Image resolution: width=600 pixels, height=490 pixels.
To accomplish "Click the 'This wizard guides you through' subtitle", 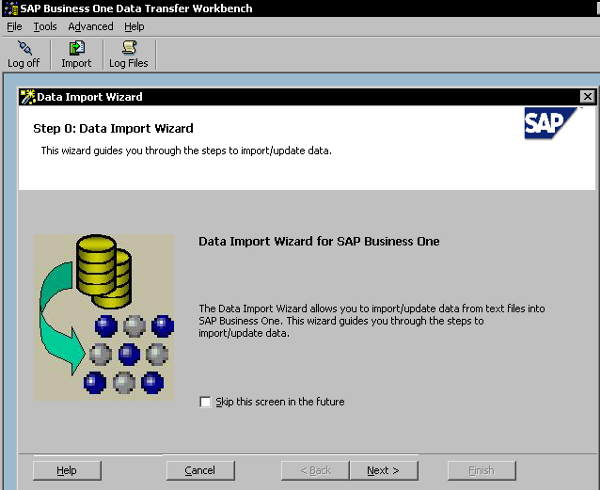I will click(x=186, y=151).
